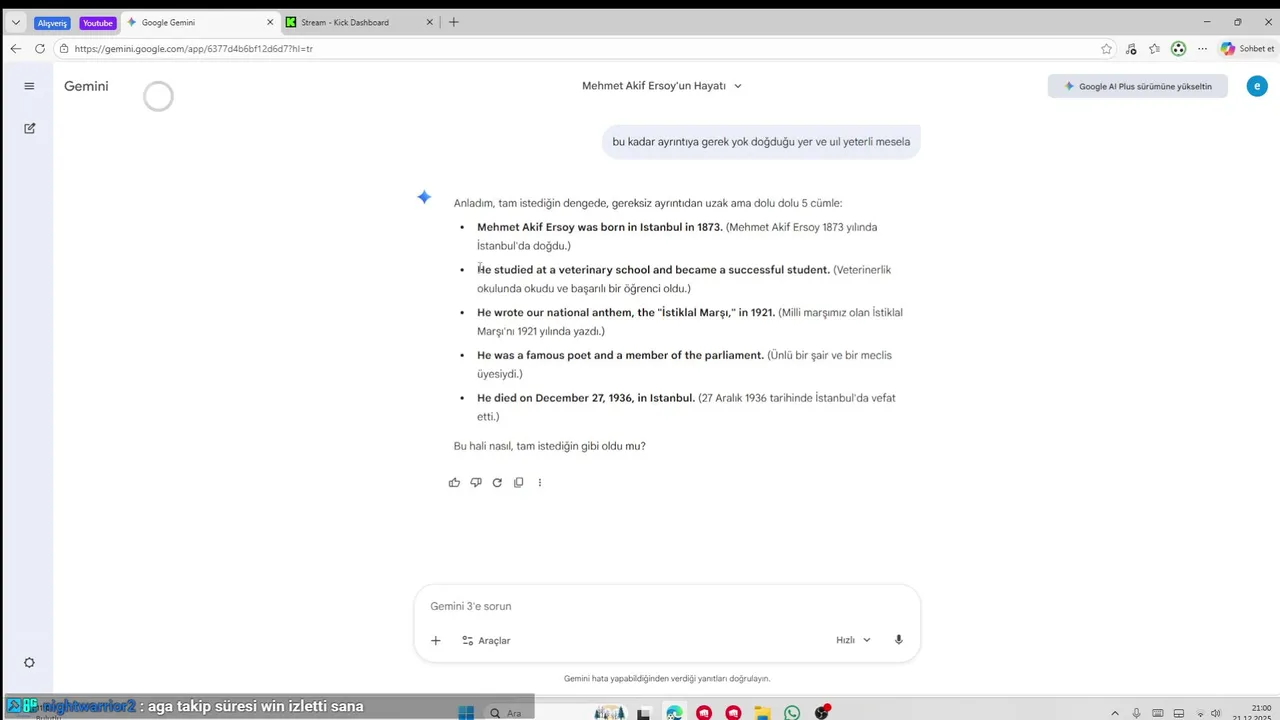Click the Gemini sparkle icon beside the response
Image resolution: width=1280 pixels, height=720 pixels.
pos(424,197)
